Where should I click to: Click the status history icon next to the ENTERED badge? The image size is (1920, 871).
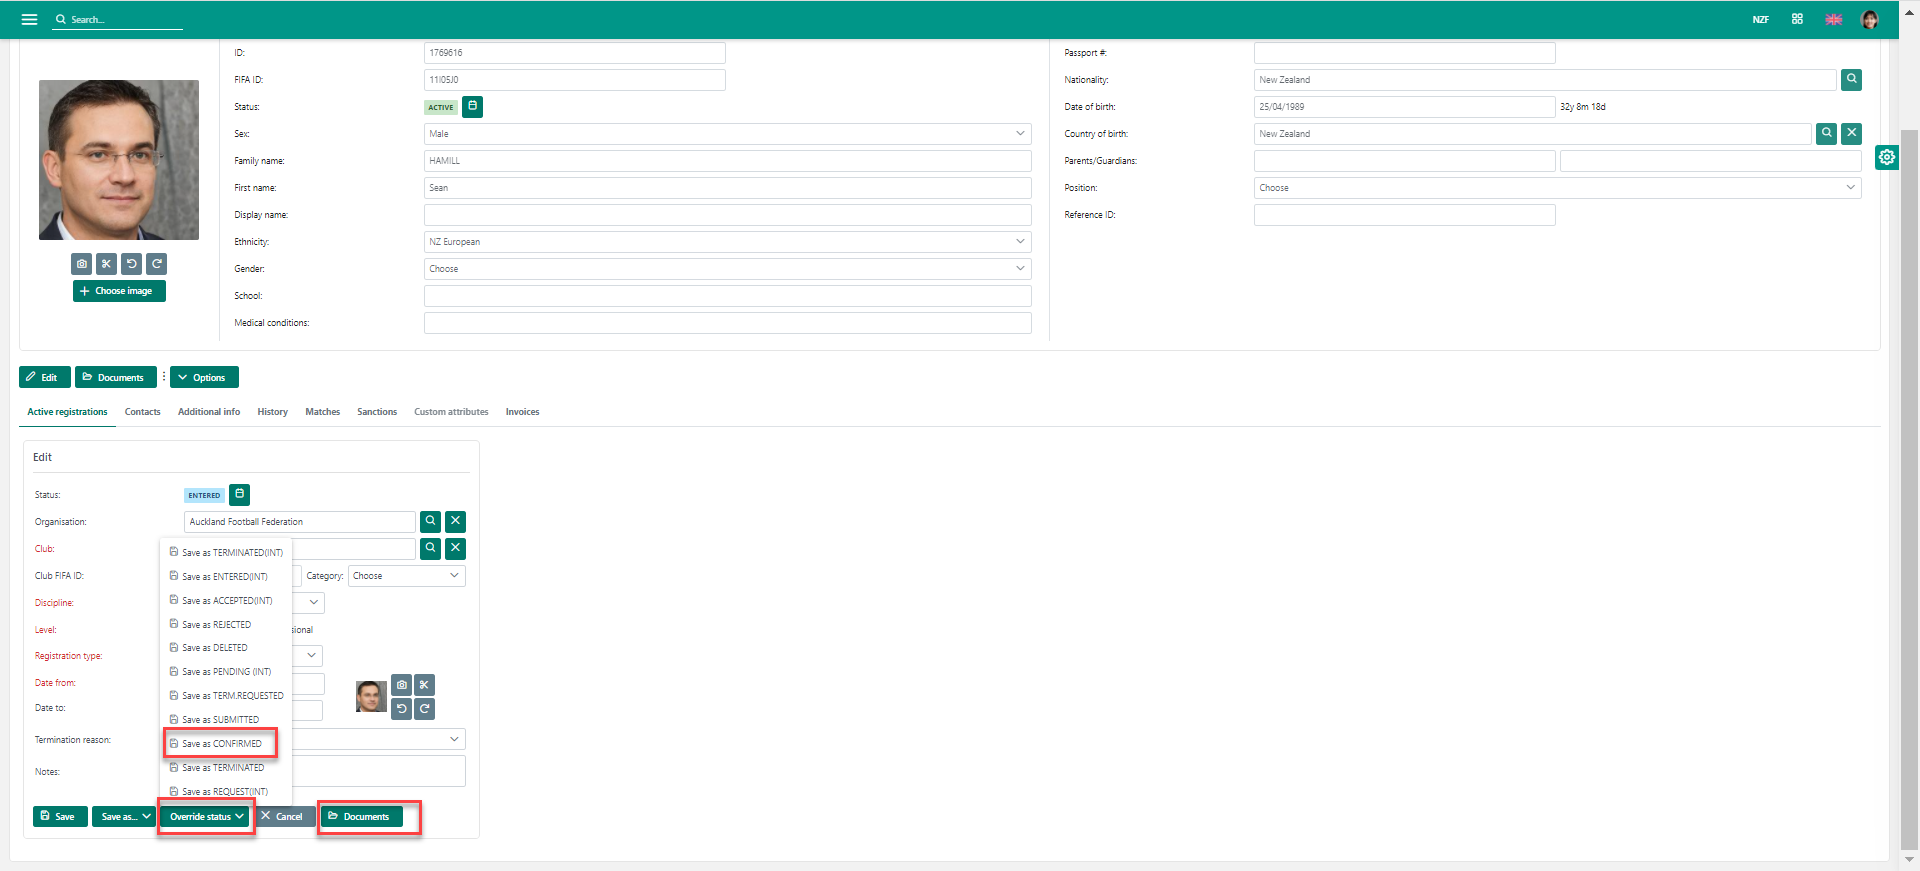click(240, 495)
